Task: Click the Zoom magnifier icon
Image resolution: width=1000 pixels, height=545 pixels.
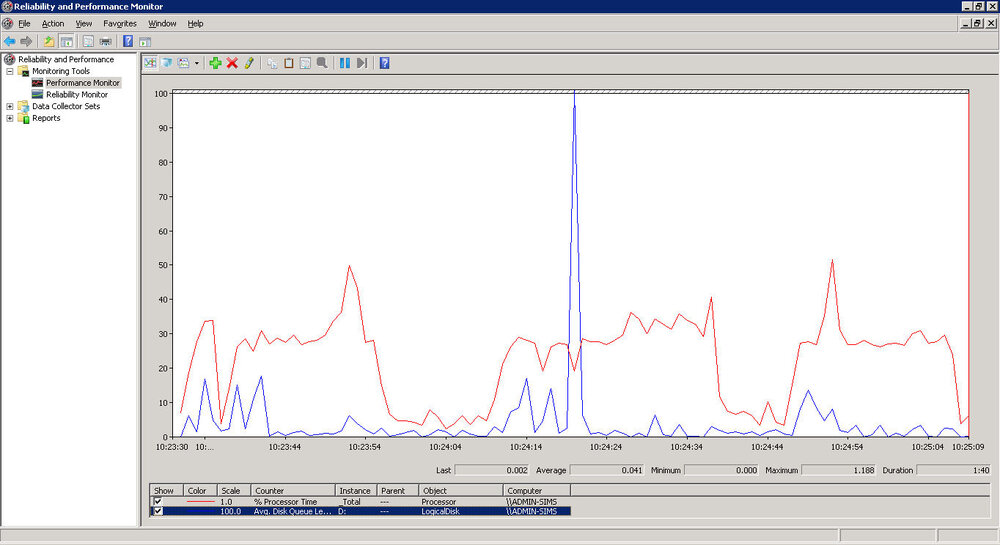Action: point(322,63)
